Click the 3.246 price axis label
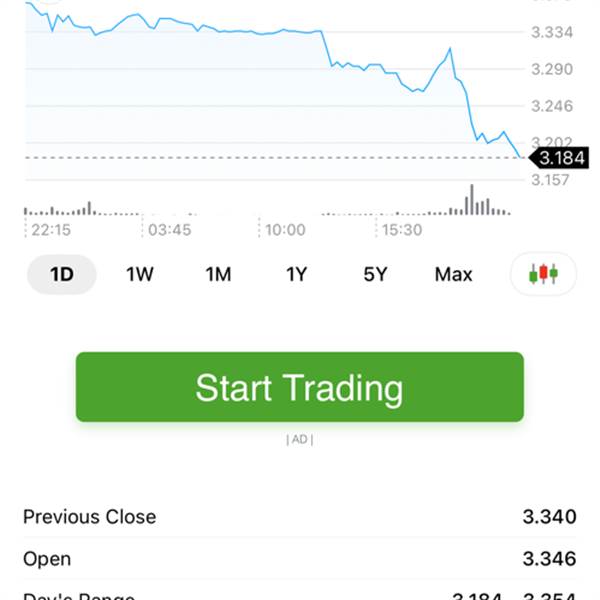Viewport: 600px width, 600px height. (552, 106)
